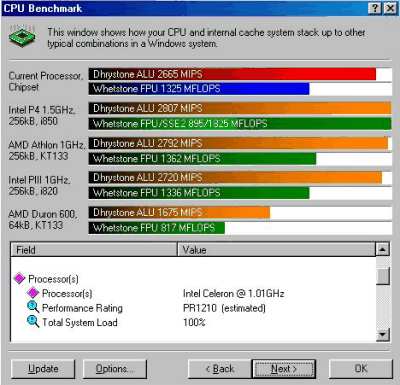
Task: Click the Field column header
Action: click(94, 250)
